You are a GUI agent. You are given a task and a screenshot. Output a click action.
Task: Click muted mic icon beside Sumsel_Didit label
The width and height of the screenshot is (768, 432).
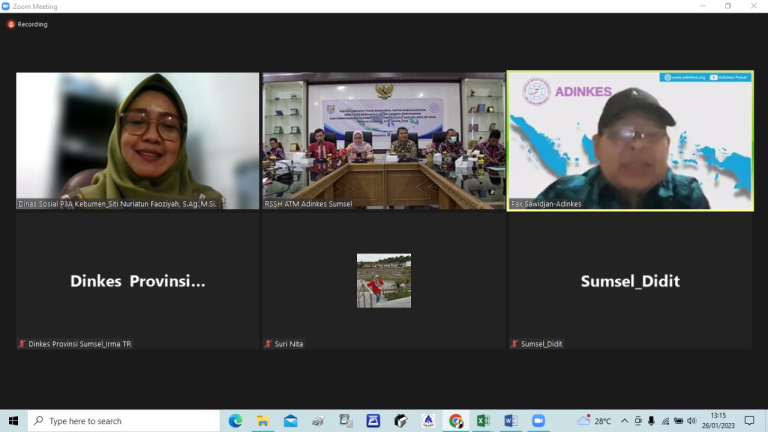(x=514, y=344)
